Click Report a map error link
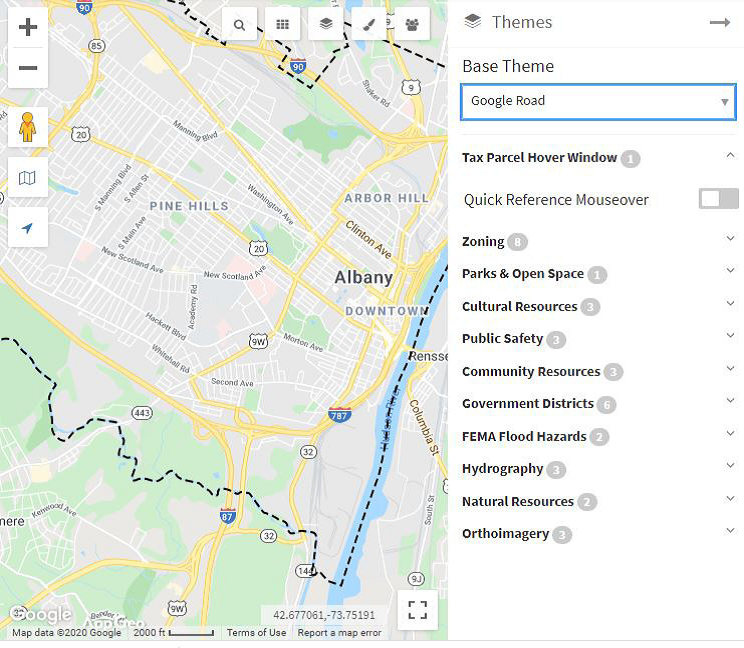The width and height of the screenshot is (744, 648). click(339, 632)
